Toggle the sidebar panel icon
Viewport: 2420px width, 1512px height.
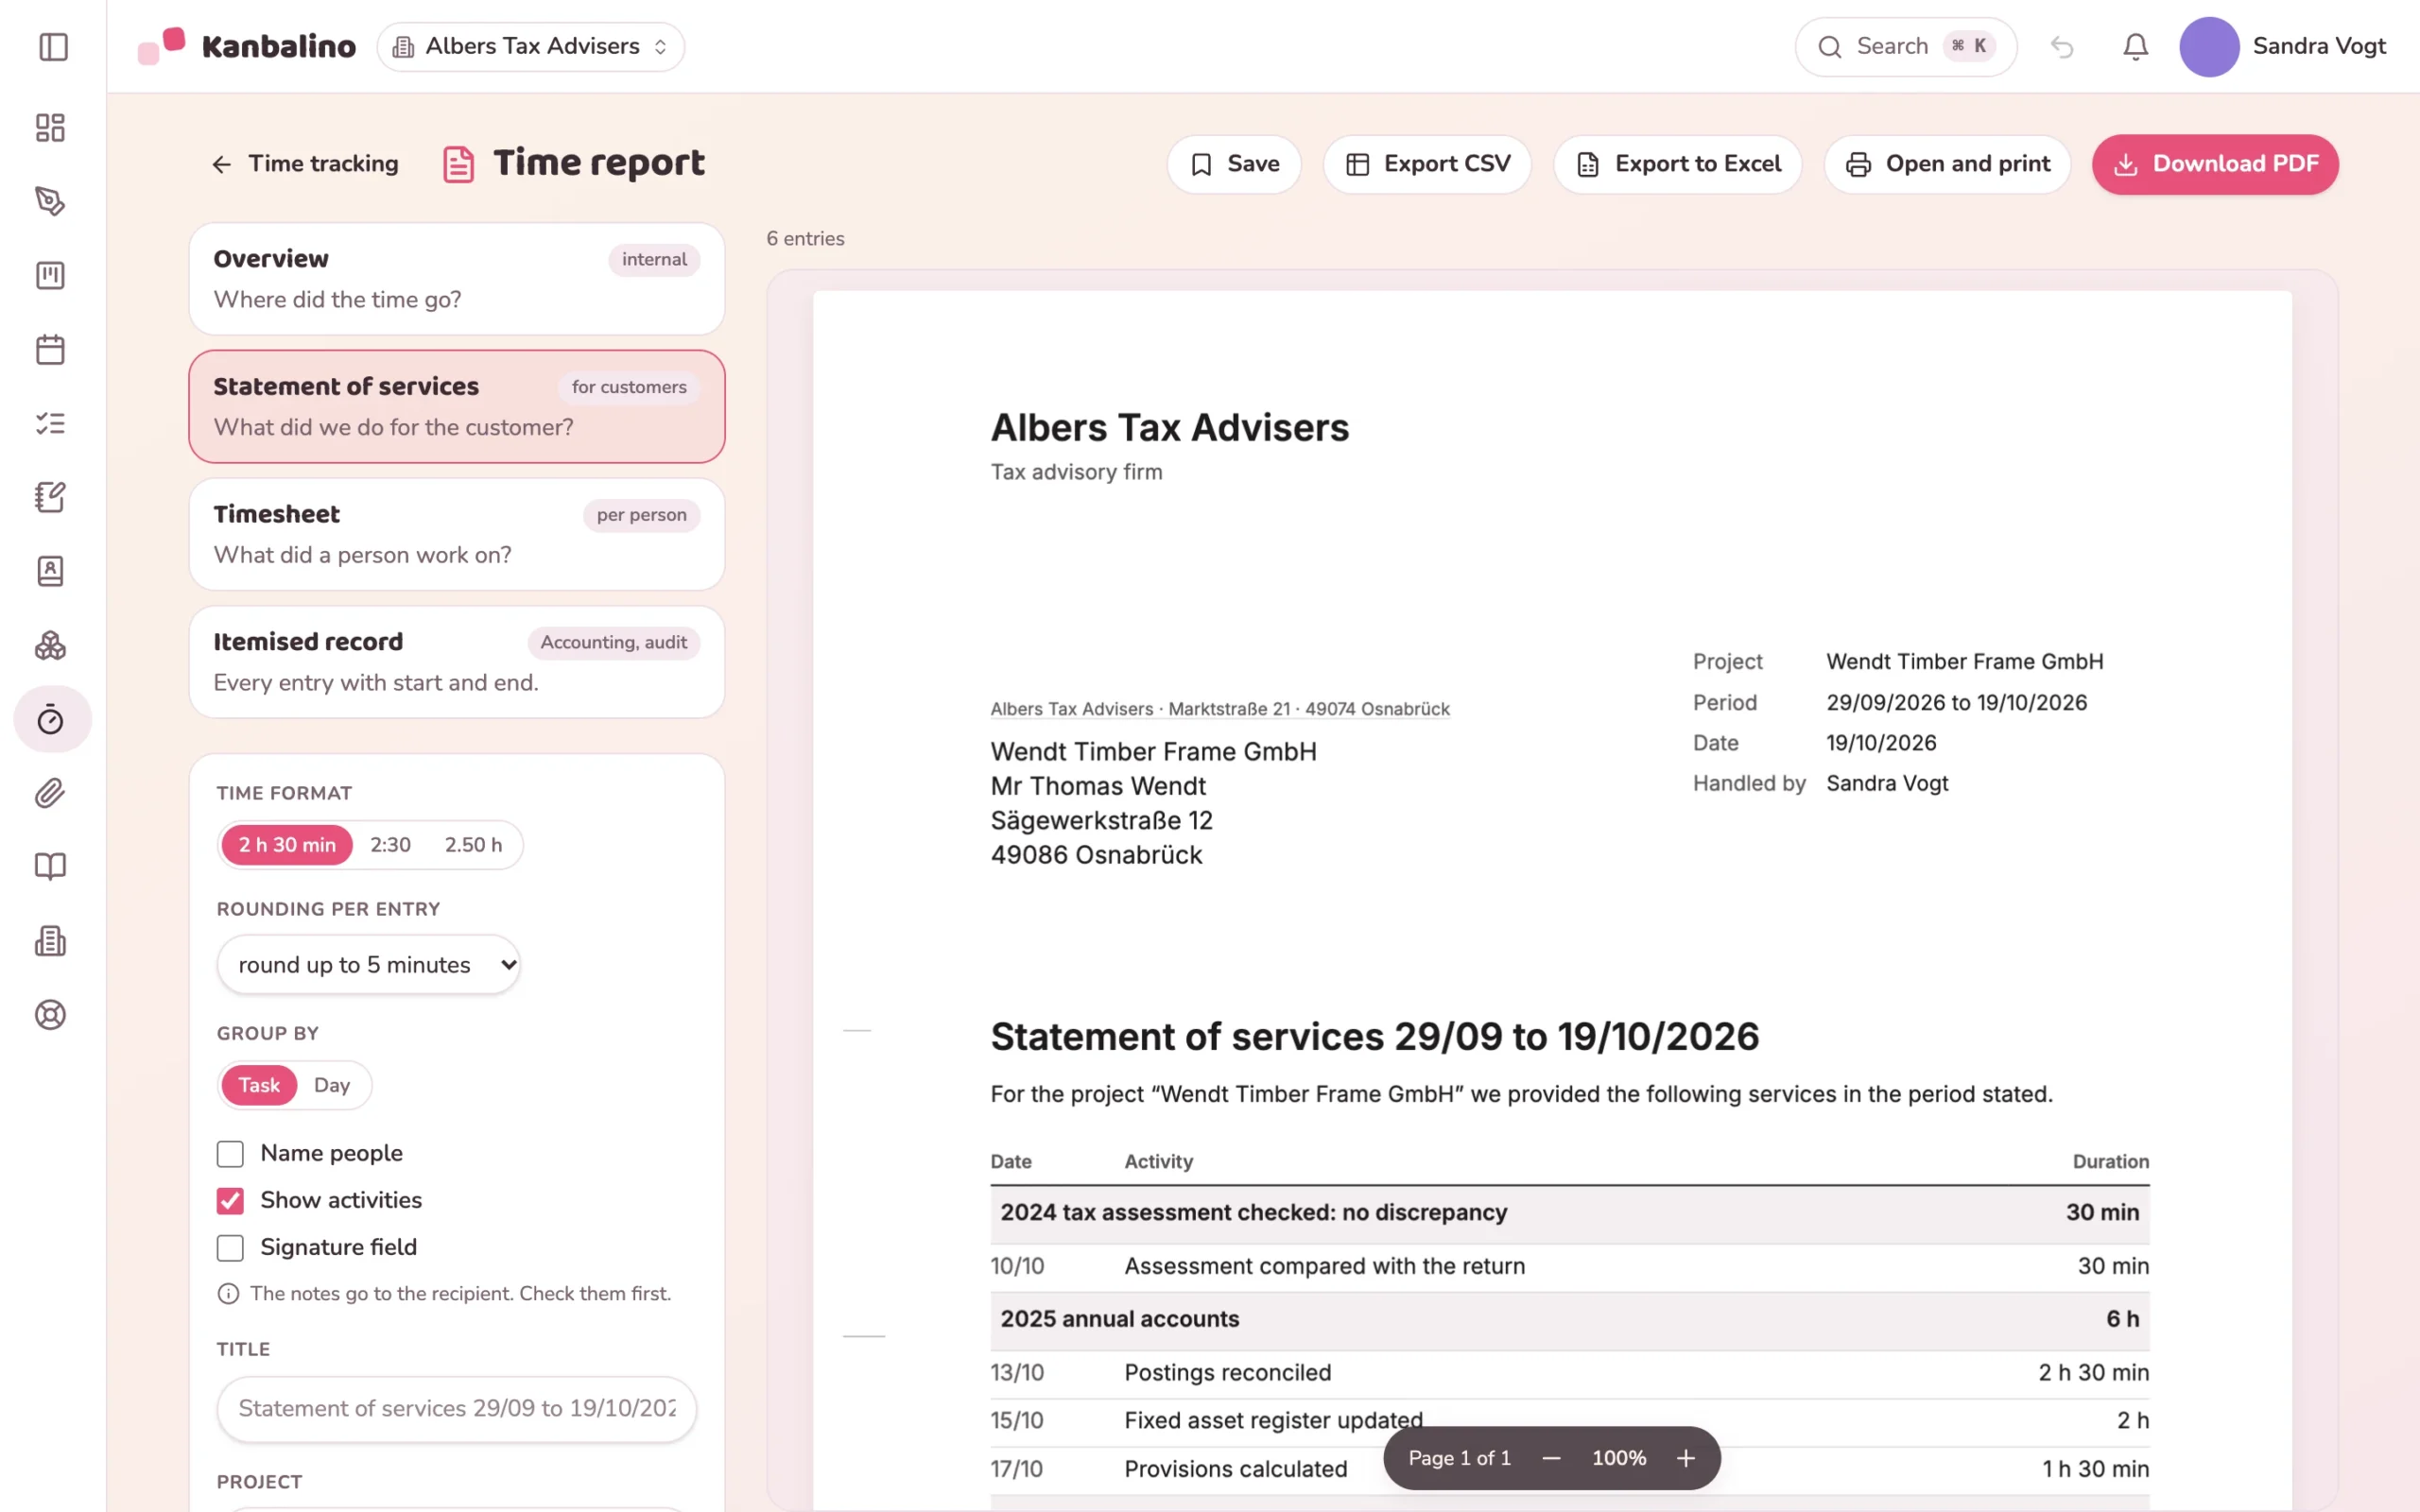53,47
